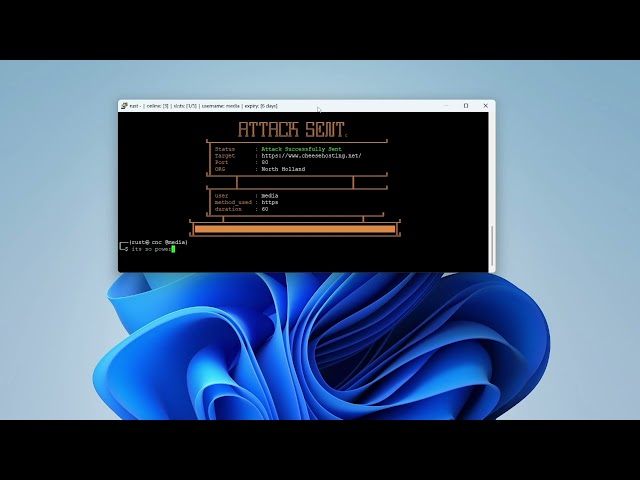Click the 'method_used' field label

pos(233,202)
